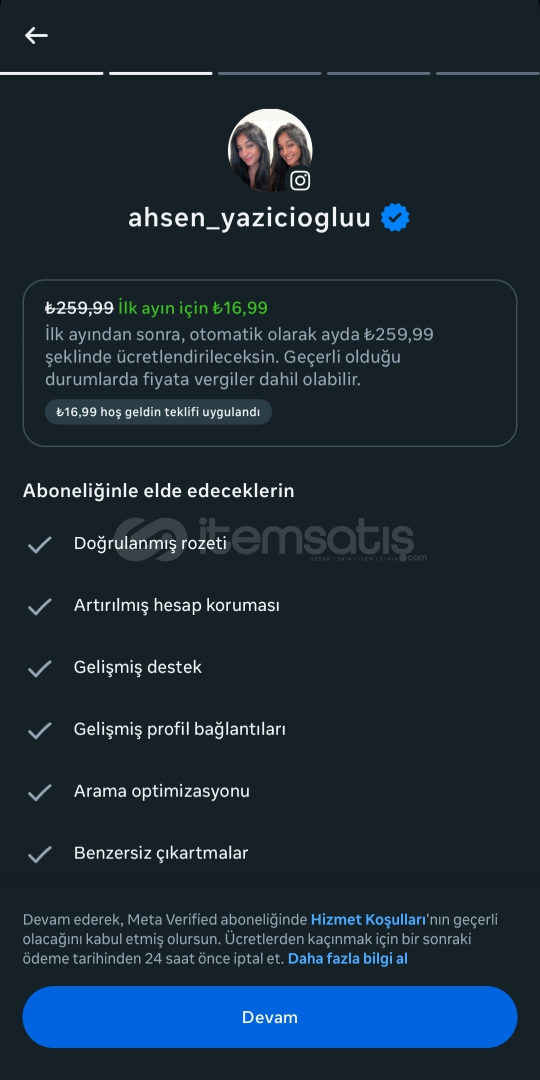Continue with the Devam button
Image resolution: width=540 pixels, height=1080 pixels.
pyautogui.click(x=270, y=1017)
